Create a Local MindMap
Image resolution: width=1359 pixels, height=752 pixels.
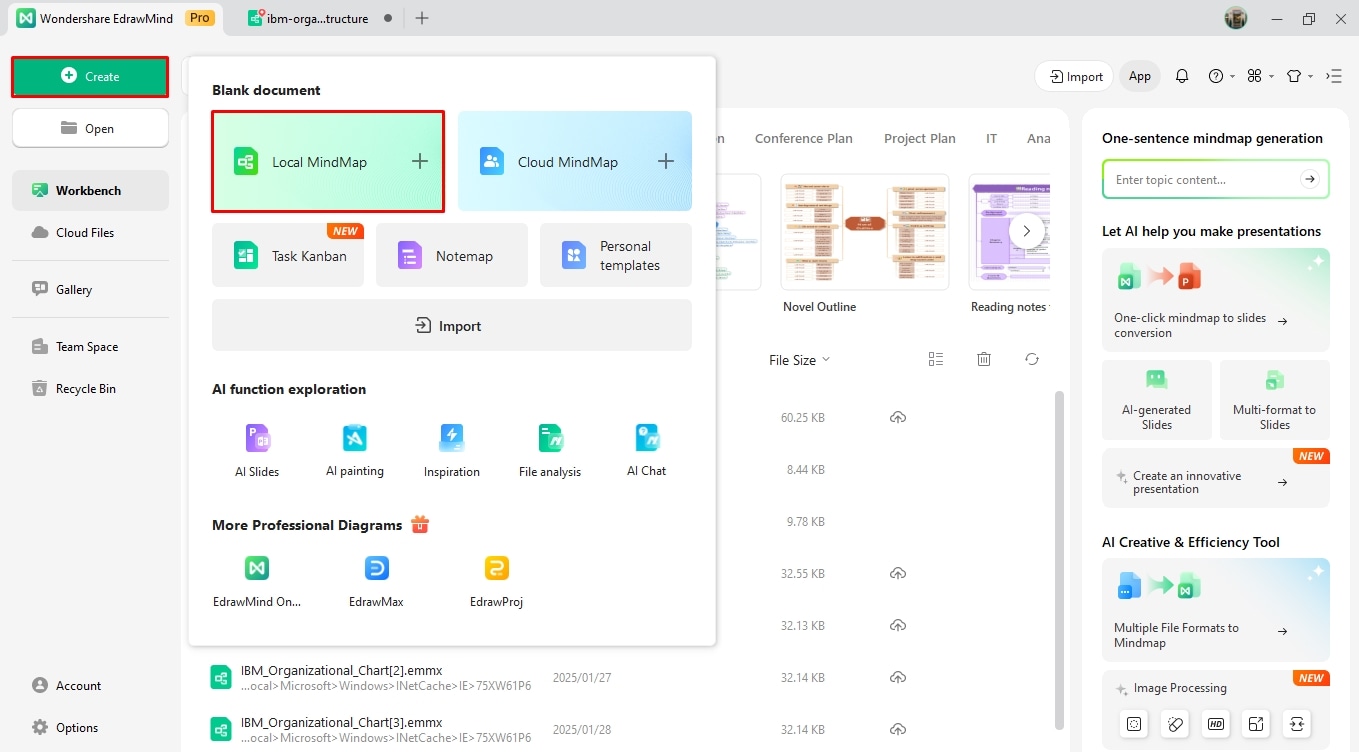(x=328, y=162)
